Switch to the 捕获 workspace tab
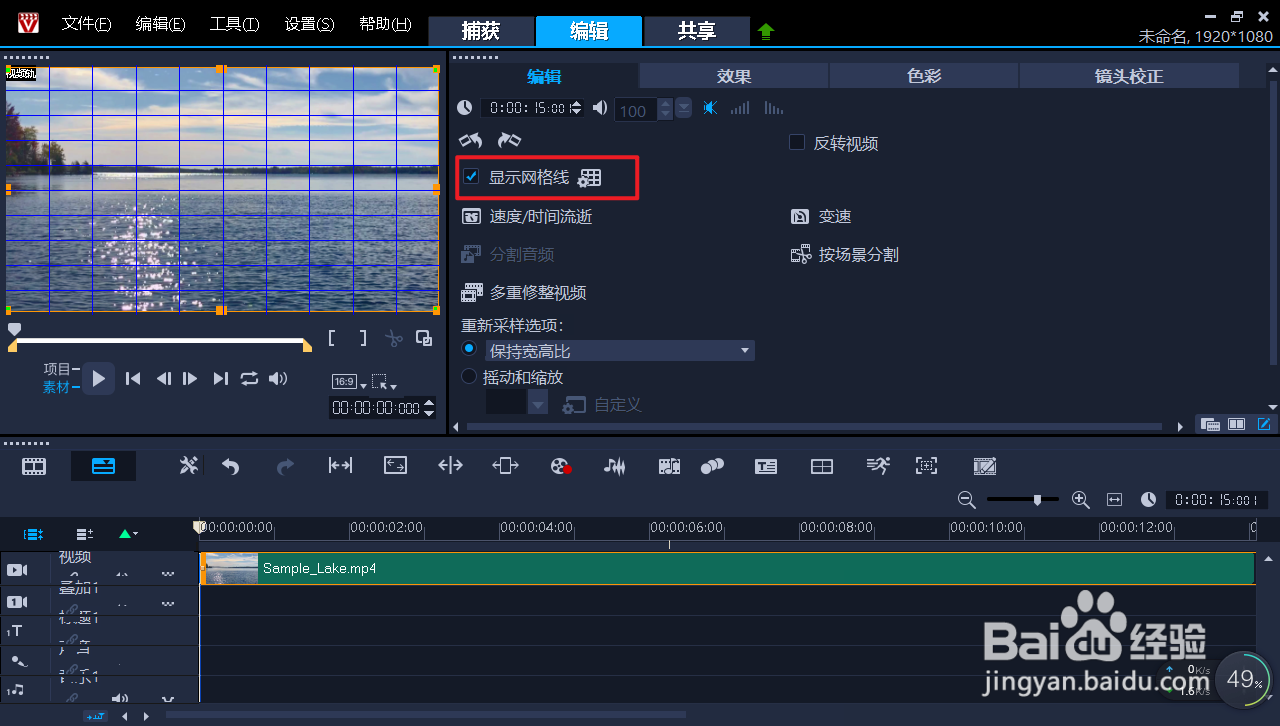1280x726 pixels. click(481, 31)
